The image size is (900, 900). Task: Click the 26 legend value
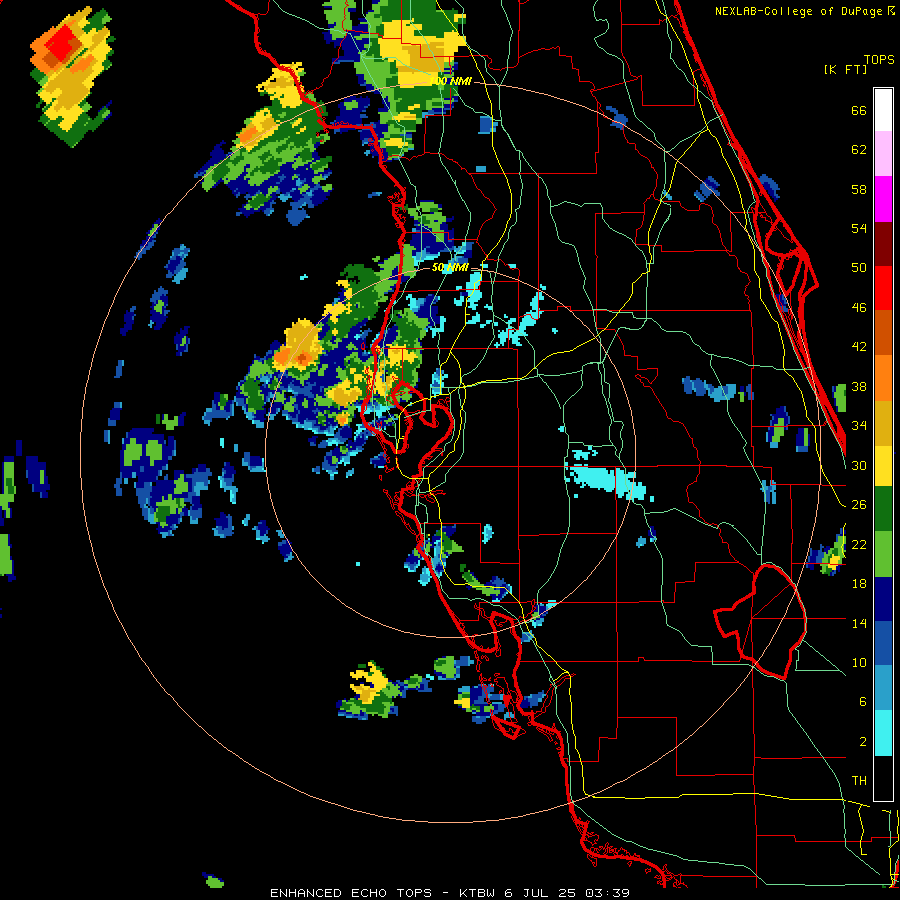click(x=859, y=505)
